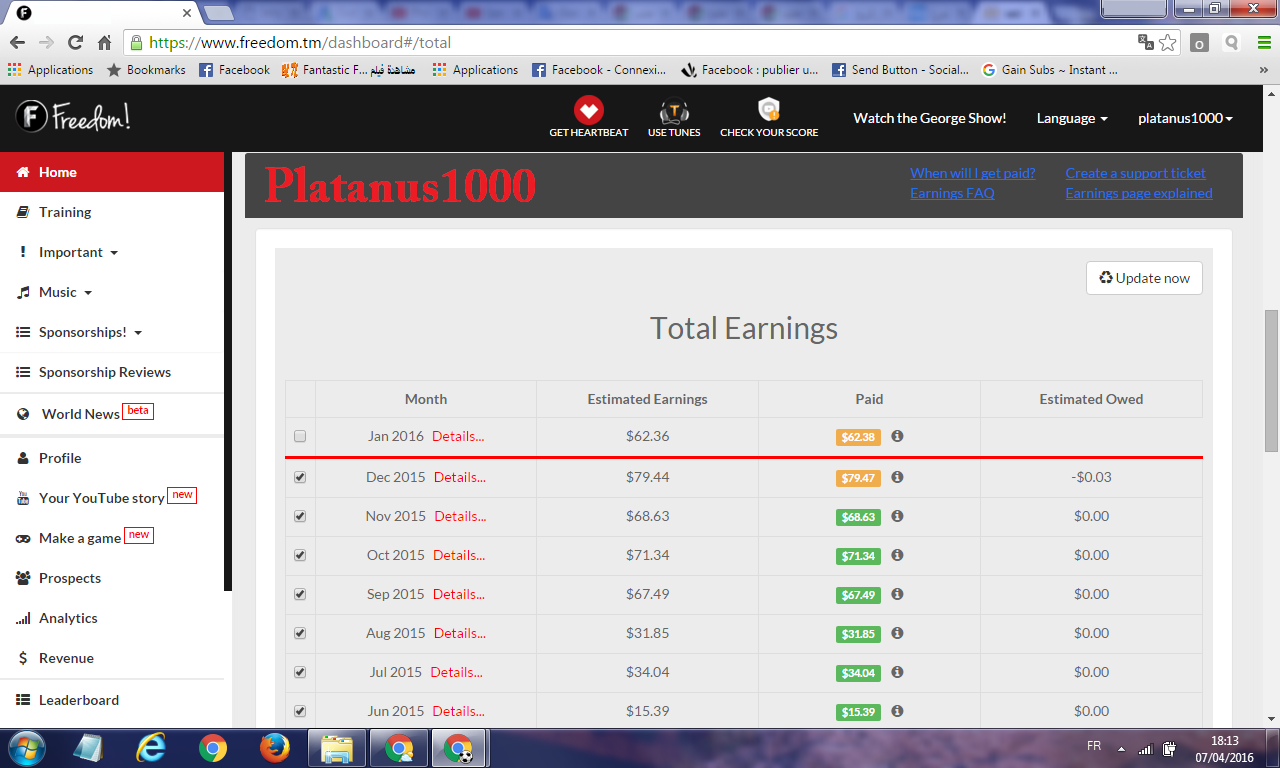Open 'Create a support ticket' link
The width and height of the screenshot is (1280, 768).
click(x=1135, y=173)
